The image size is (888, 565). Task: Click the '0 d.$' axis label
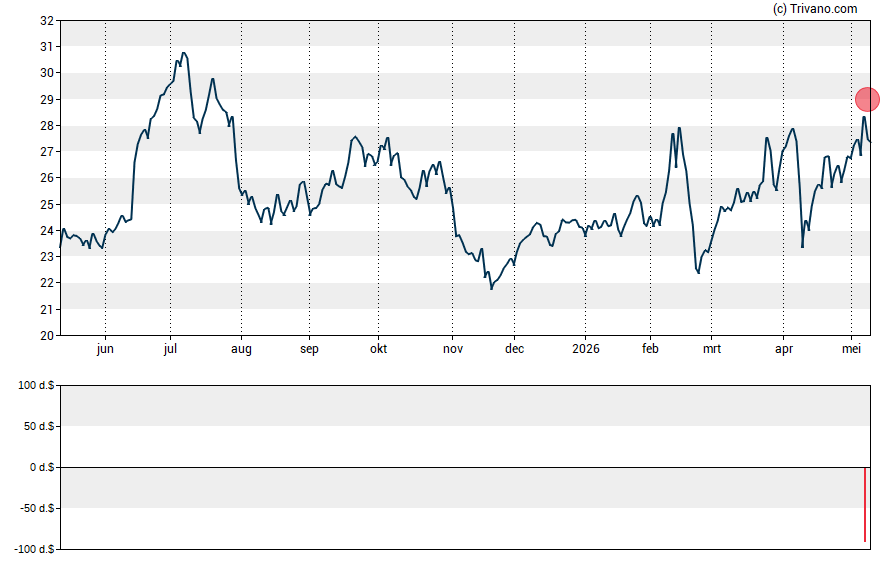coord(42,467)
